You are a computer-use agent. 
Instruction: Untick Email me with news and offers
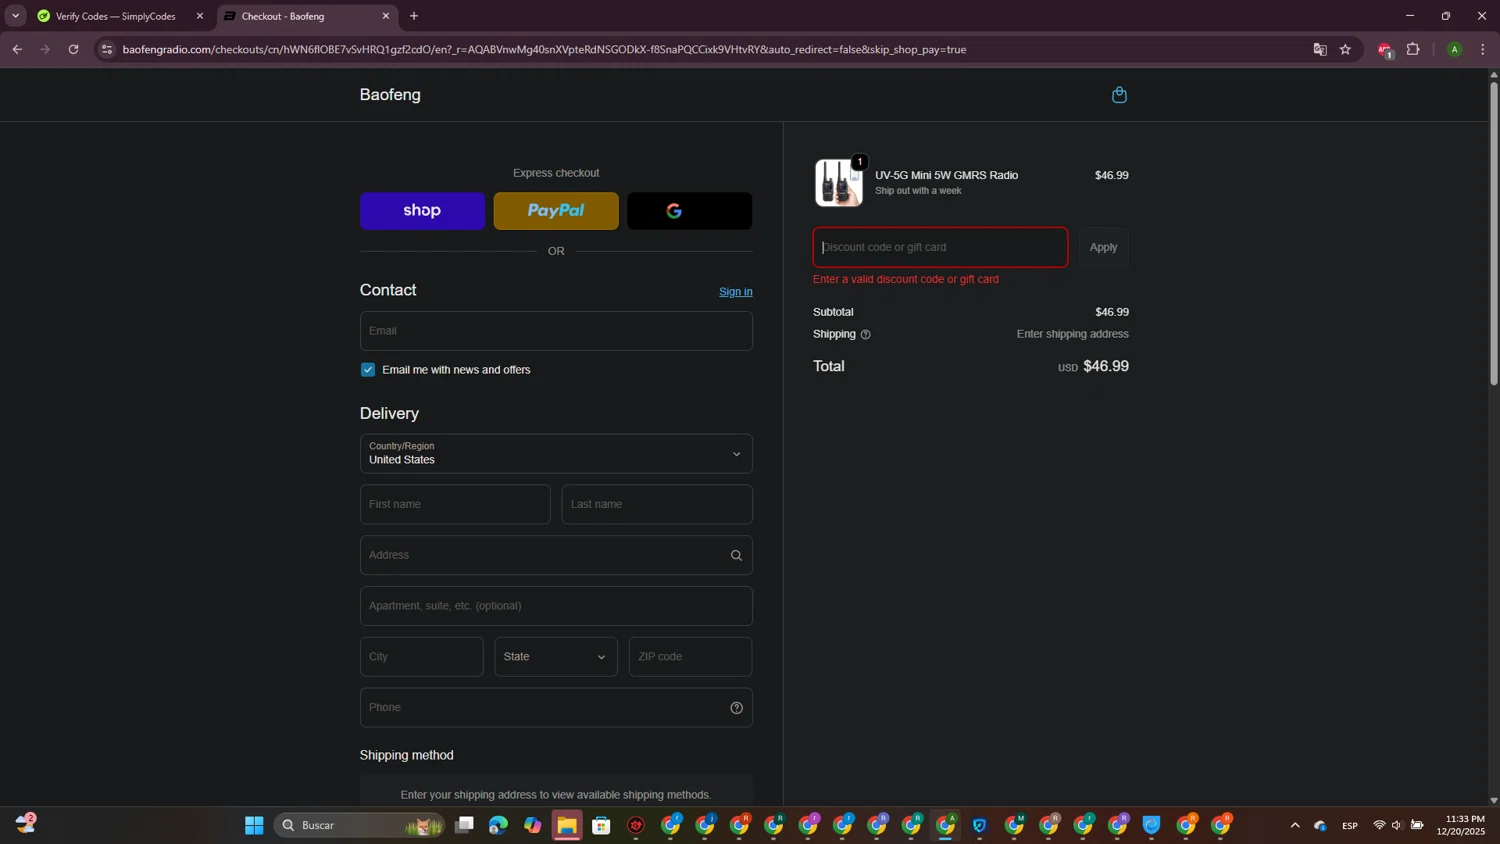tap(368, 370)
